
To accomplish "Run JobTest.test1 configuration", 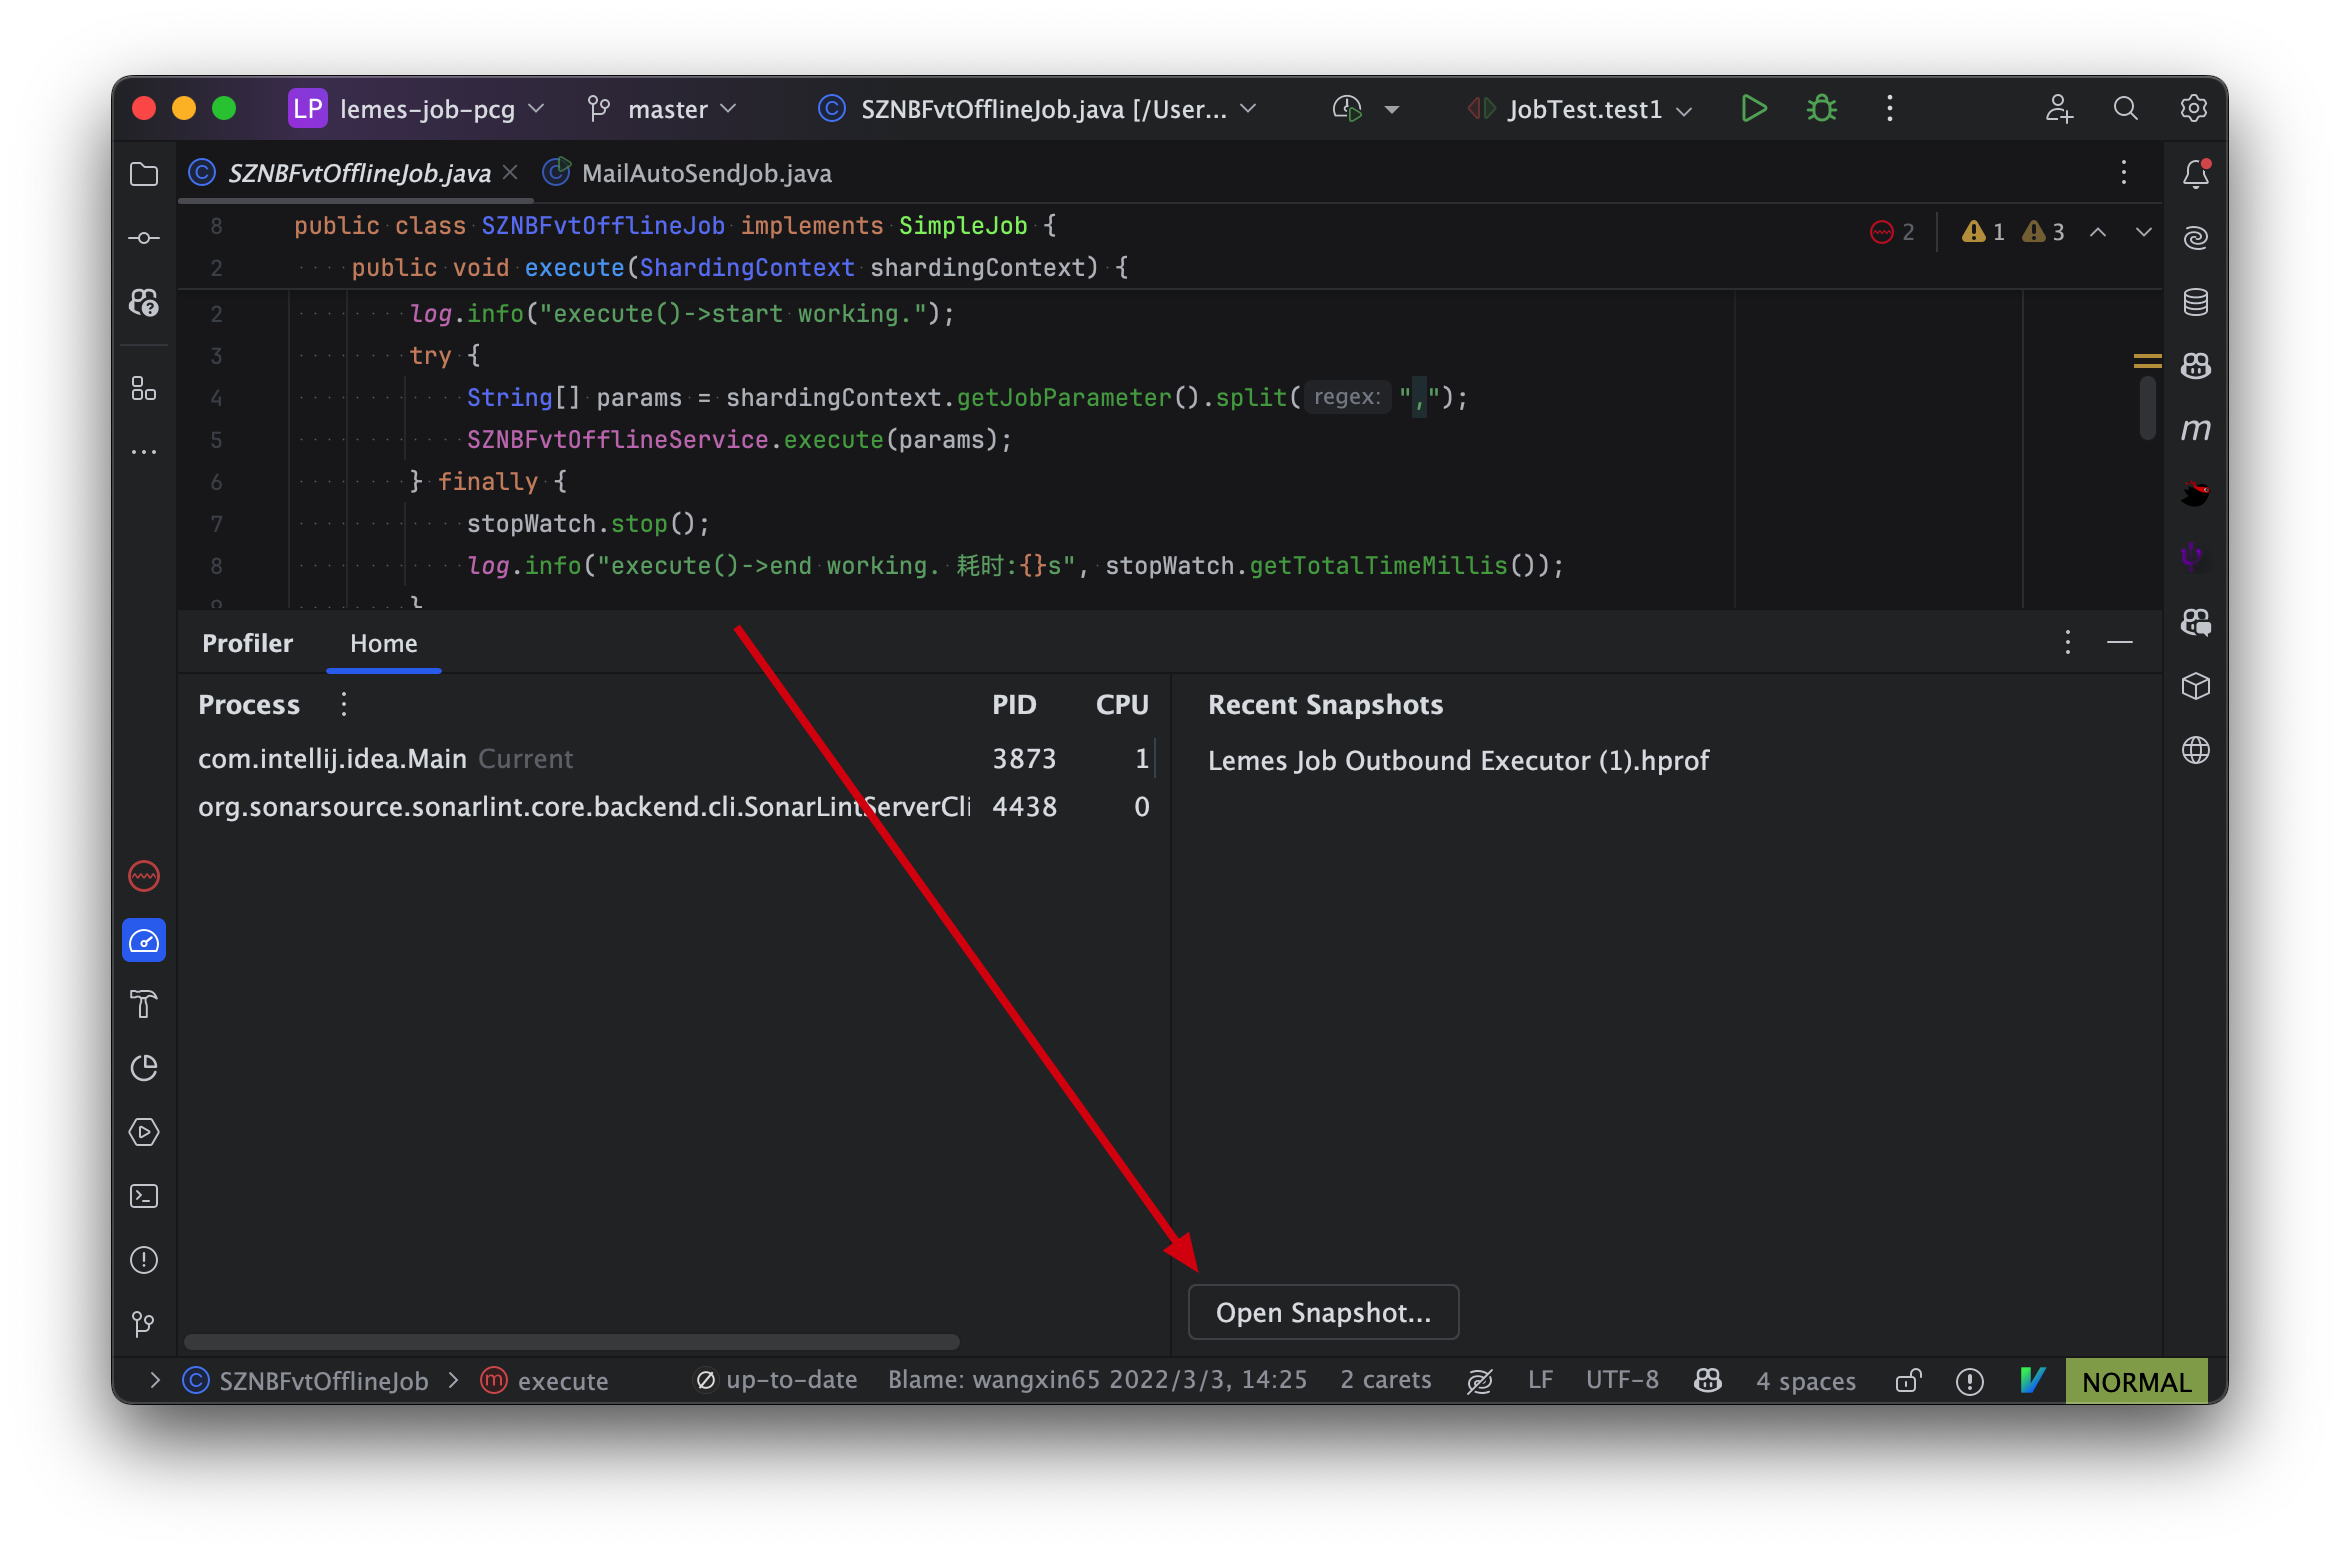I will (x=1754, y=108).
